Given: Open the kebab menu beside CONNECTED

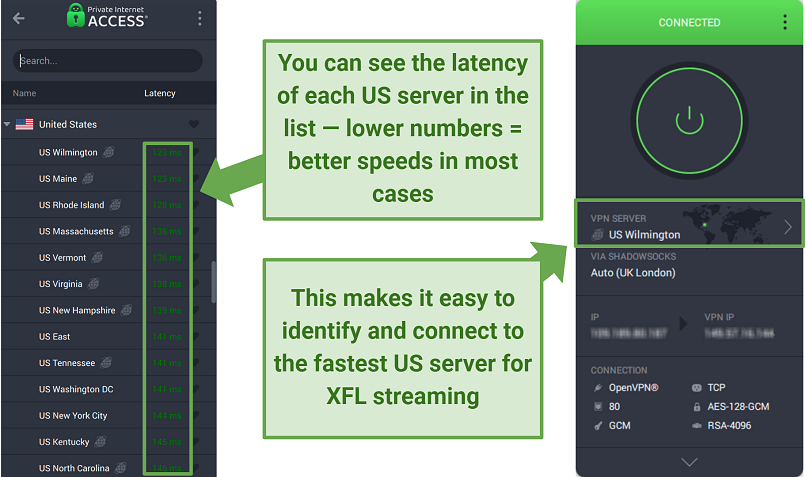Looking at the screenshot, I should pyautogui.click(x=784, y=22).
